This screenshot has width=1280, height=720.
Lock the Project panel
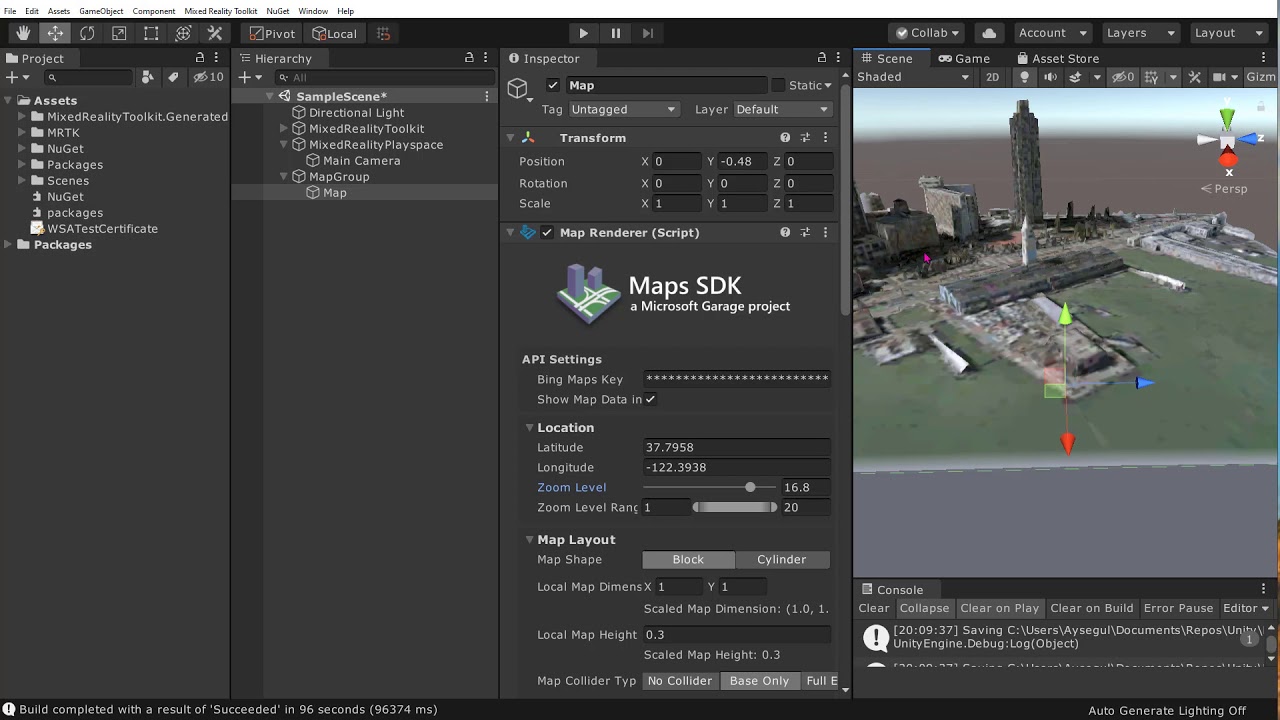point(200,58)
